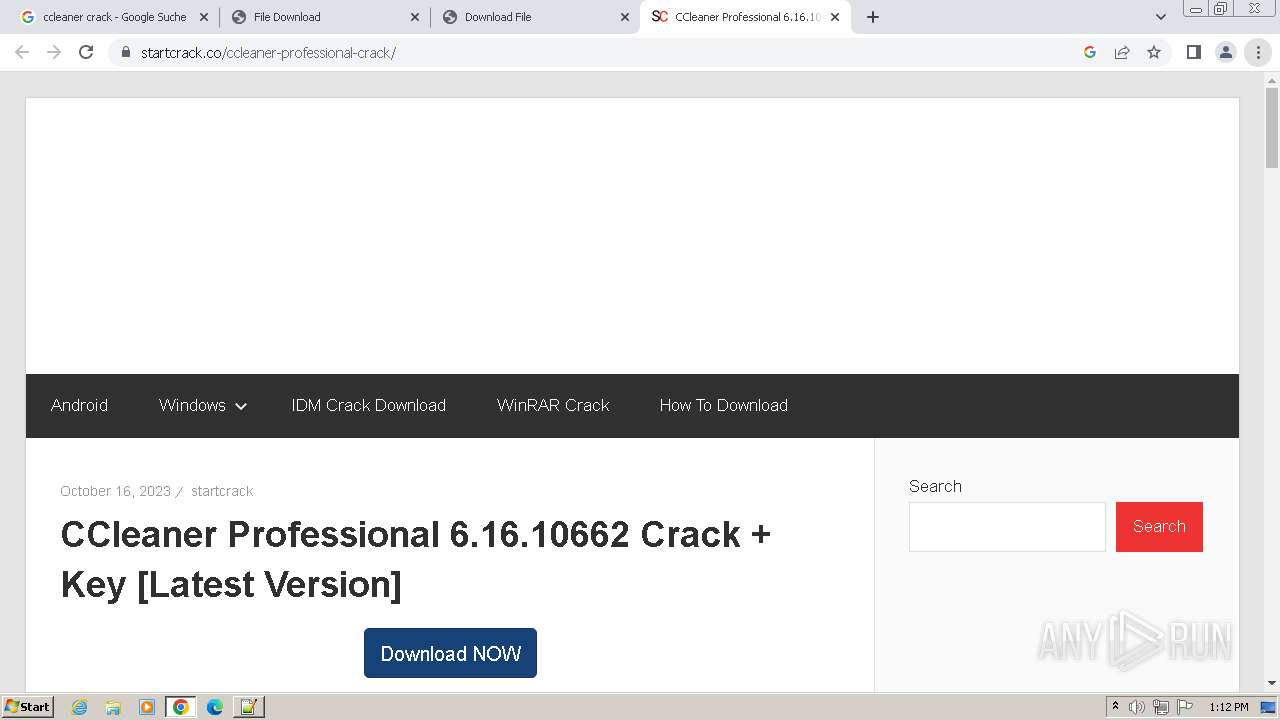Open the notepad taskbar icon
Viewport: 1280px width, 720px height.
(x=248, y=707)
